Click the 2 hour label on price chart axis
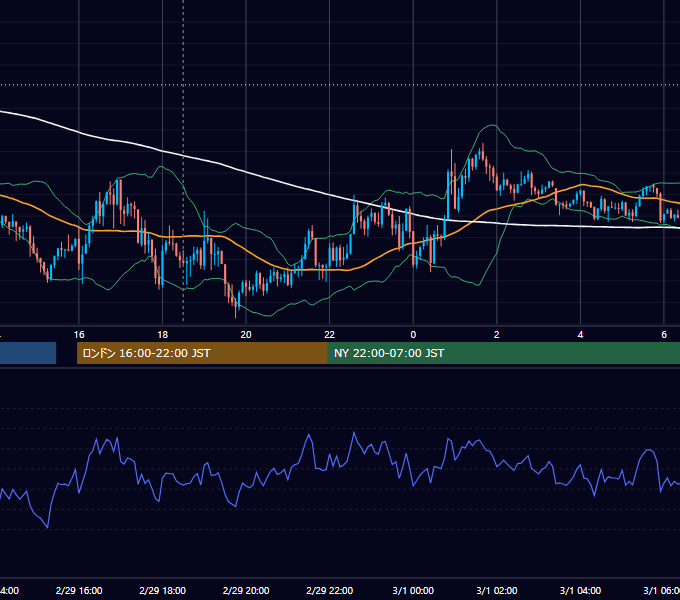The height and width of the screenshot is (600, 680). [x=497, y=335]
